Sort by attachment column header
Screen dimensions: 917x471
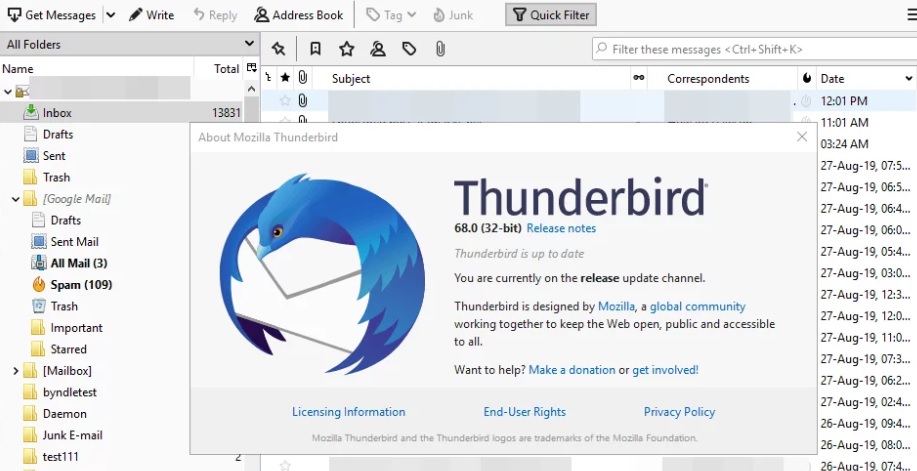point(302,78)
